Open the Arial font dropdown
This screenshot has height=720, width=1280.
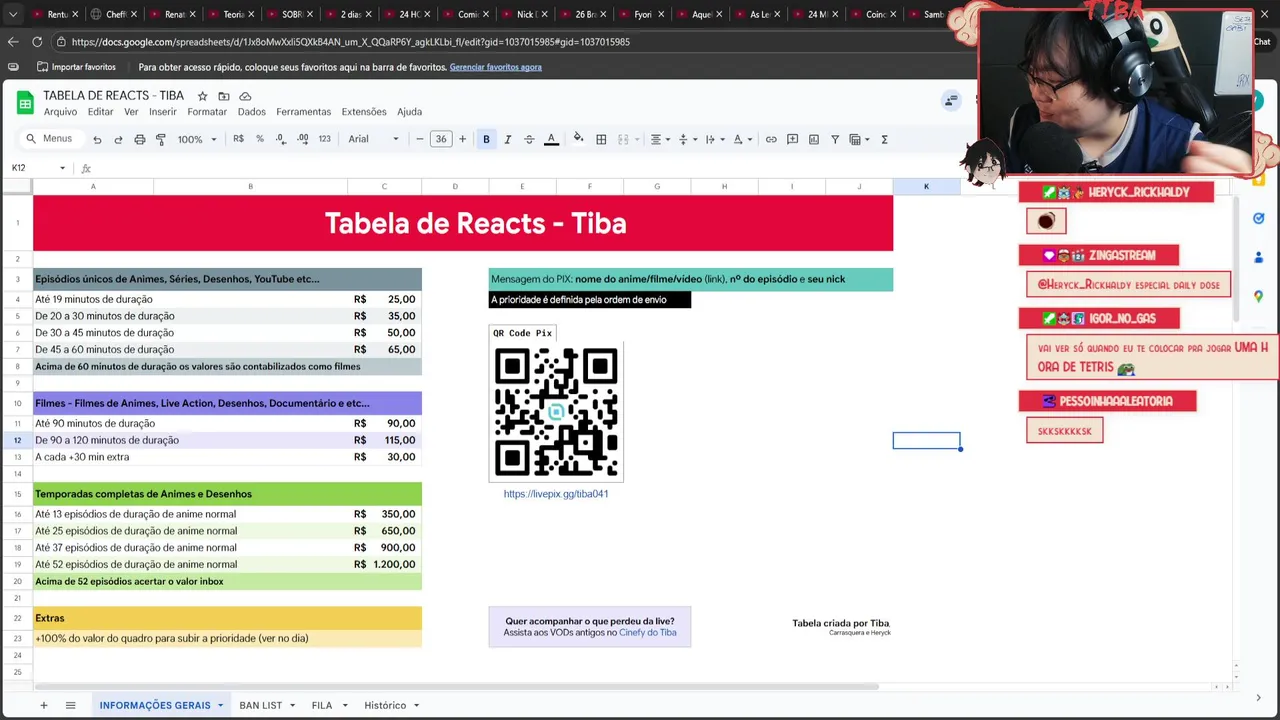click(x=373, y=139)
